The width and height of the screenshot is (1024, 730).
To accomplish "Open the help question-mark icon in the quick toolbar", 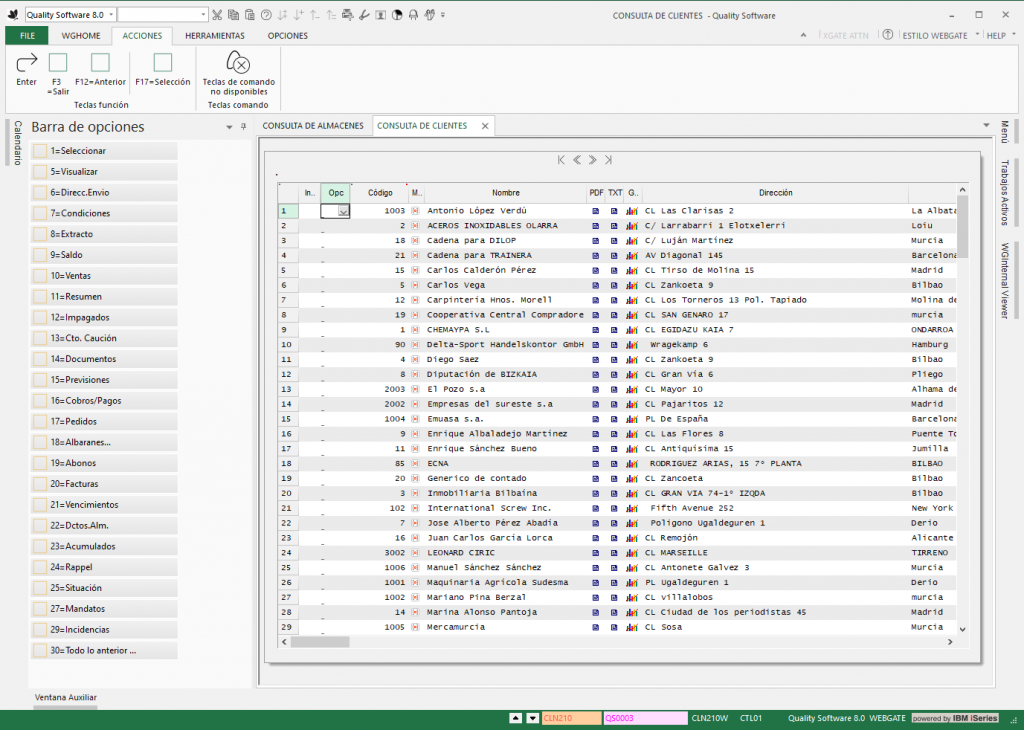I will point(266,14).
